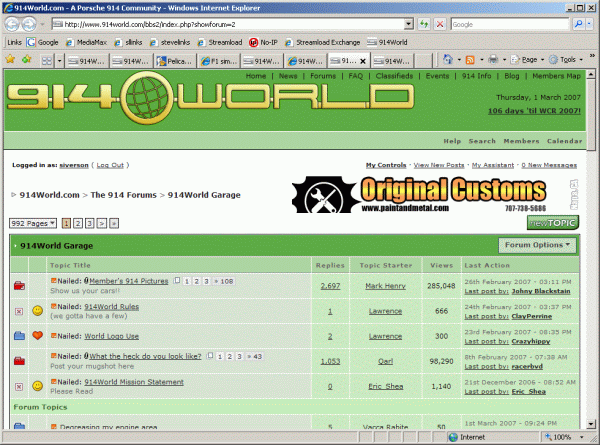Click the red hot-topic folder beside Member's 914 Pictures

[x=19, y=287]
